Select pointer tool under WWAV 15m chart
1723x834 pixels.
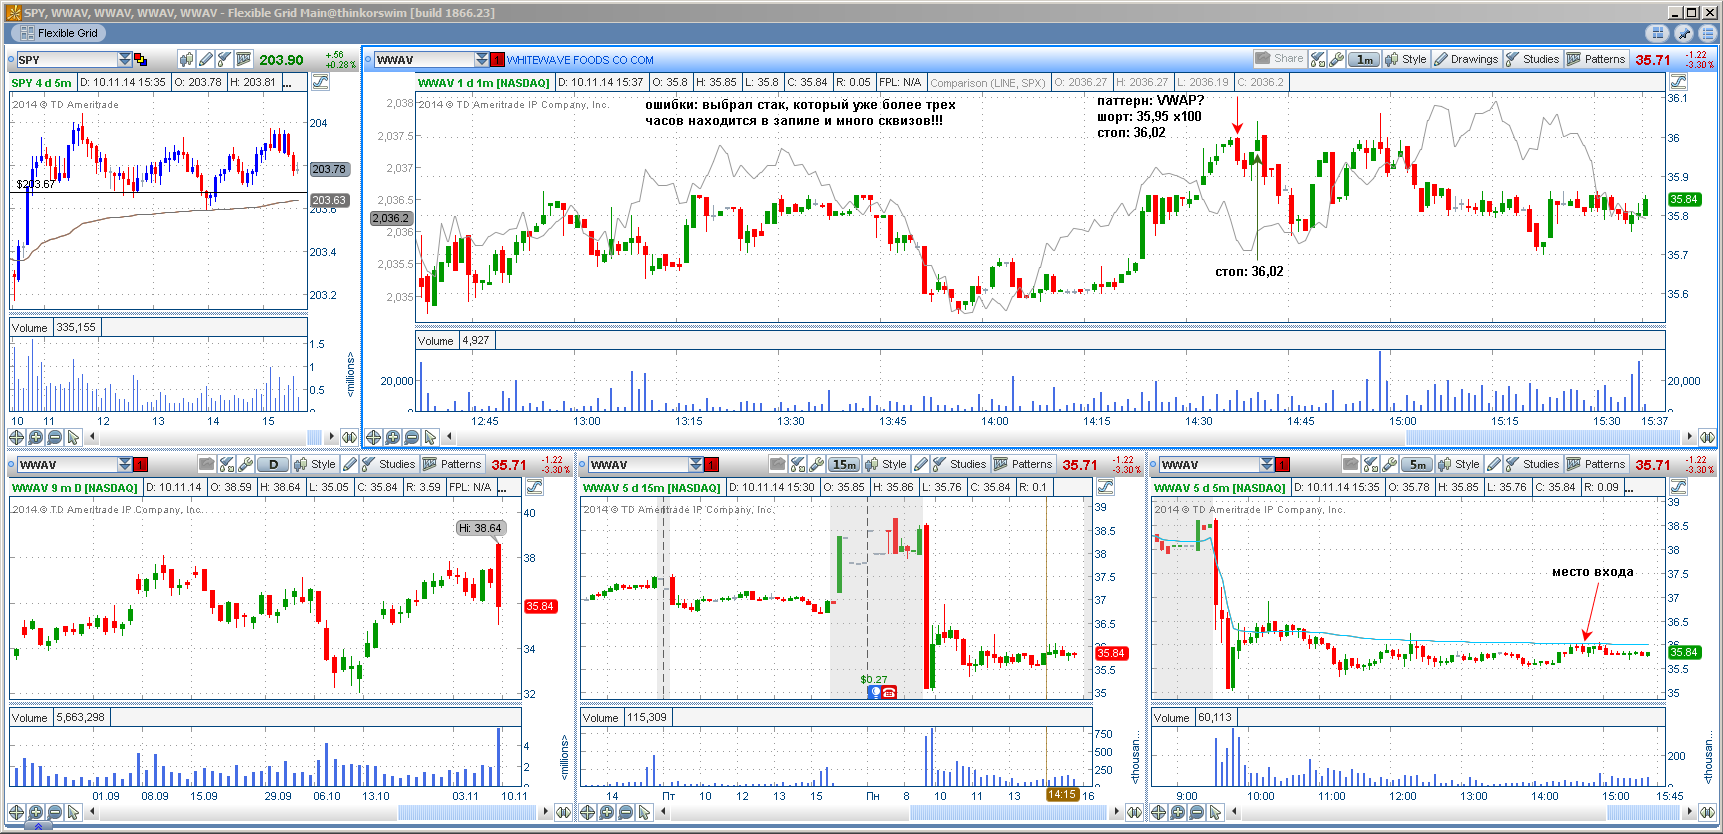645,812
